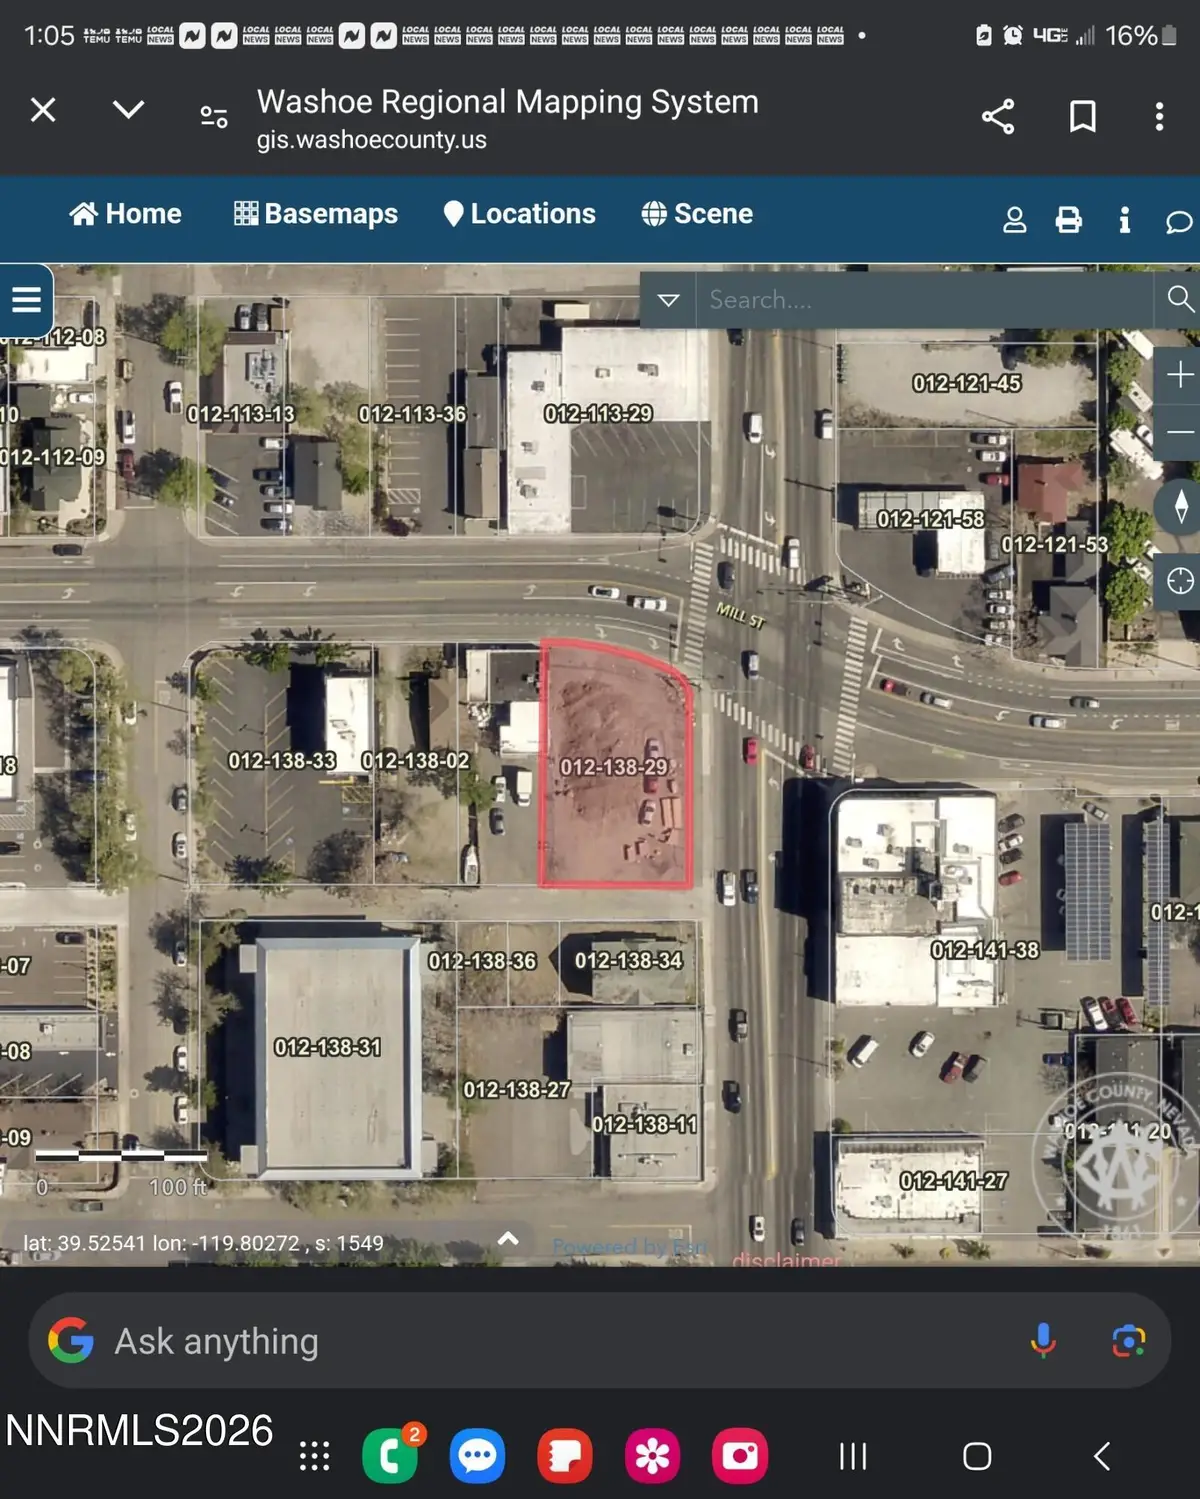Open the info page button

pyautogui.click(x=1124, y=220)
